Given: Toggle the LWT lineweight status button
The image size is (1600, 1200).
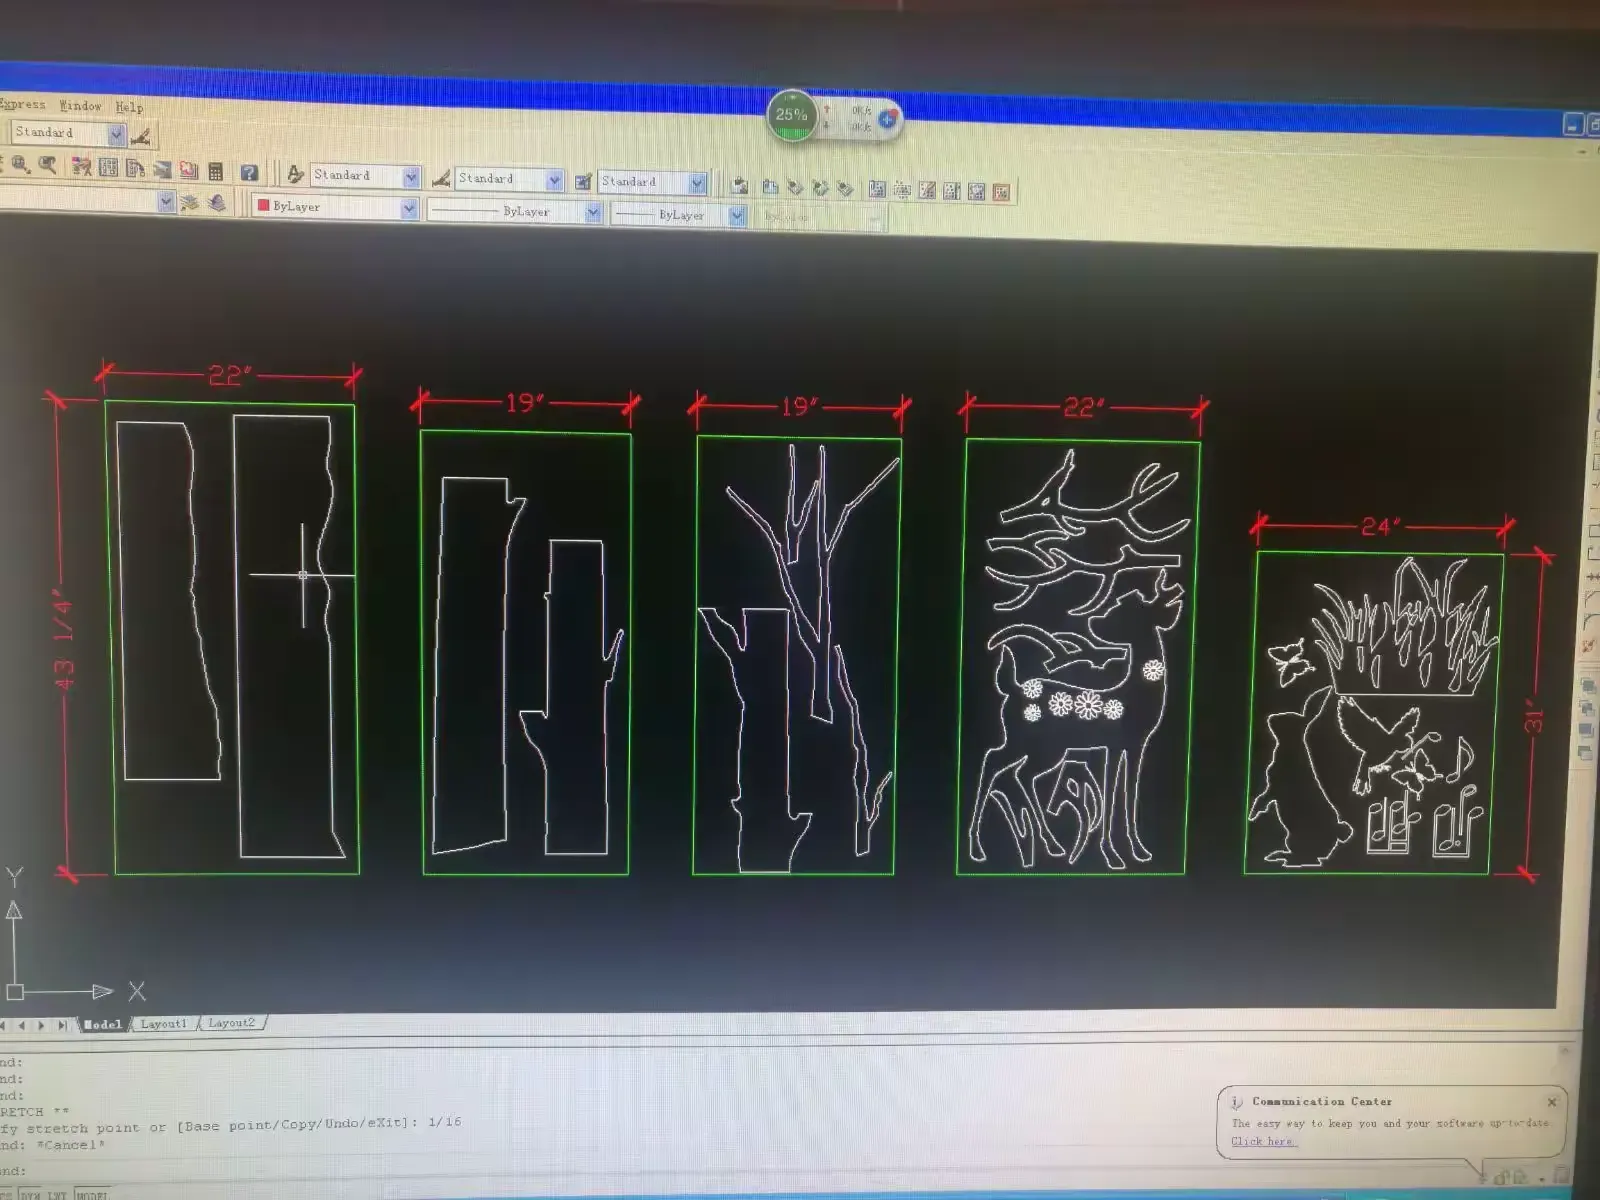Looking at the screenshot, I should point(57,1194).
